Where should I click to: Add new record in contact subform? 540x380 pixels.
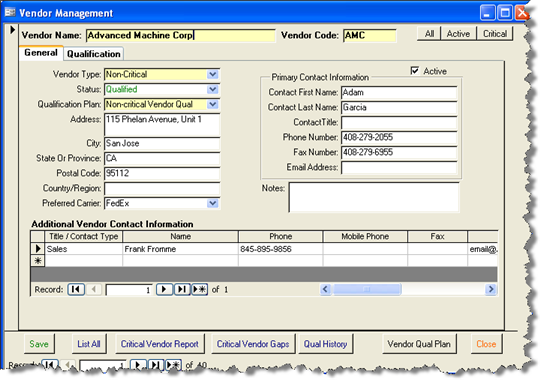click(x=199, y=289)
